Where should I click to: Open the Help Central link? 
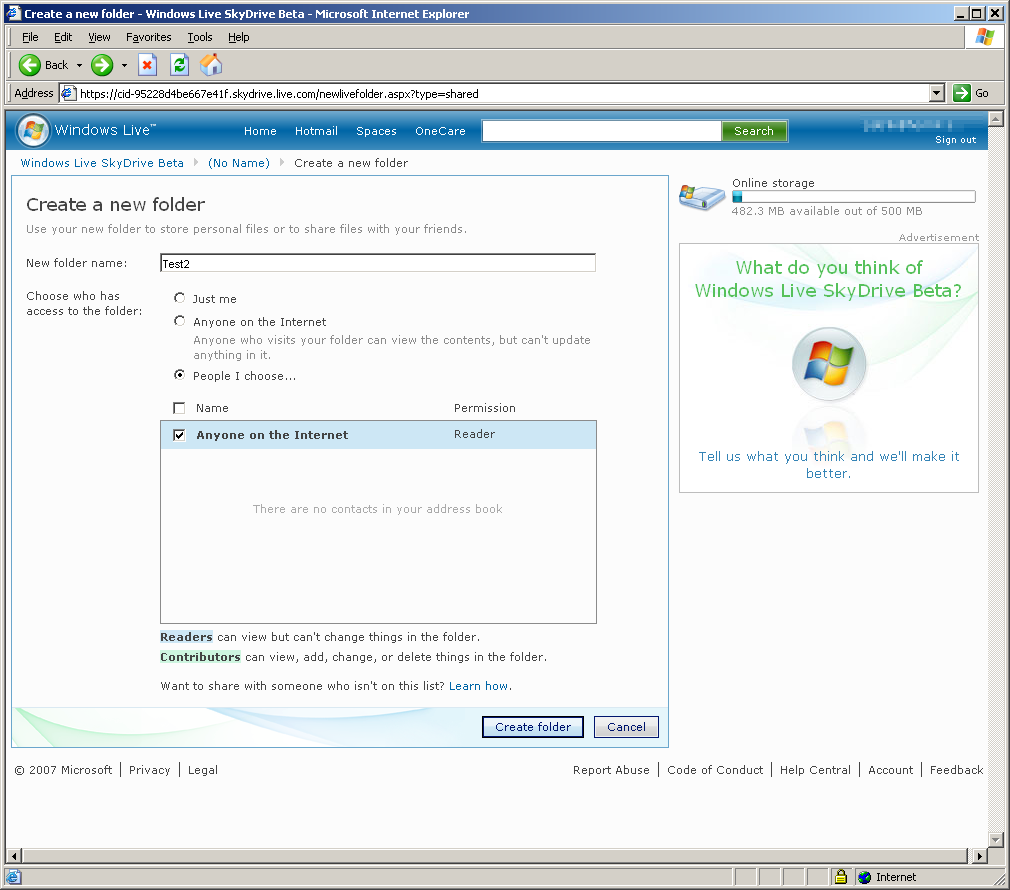[x=815, y=770]
